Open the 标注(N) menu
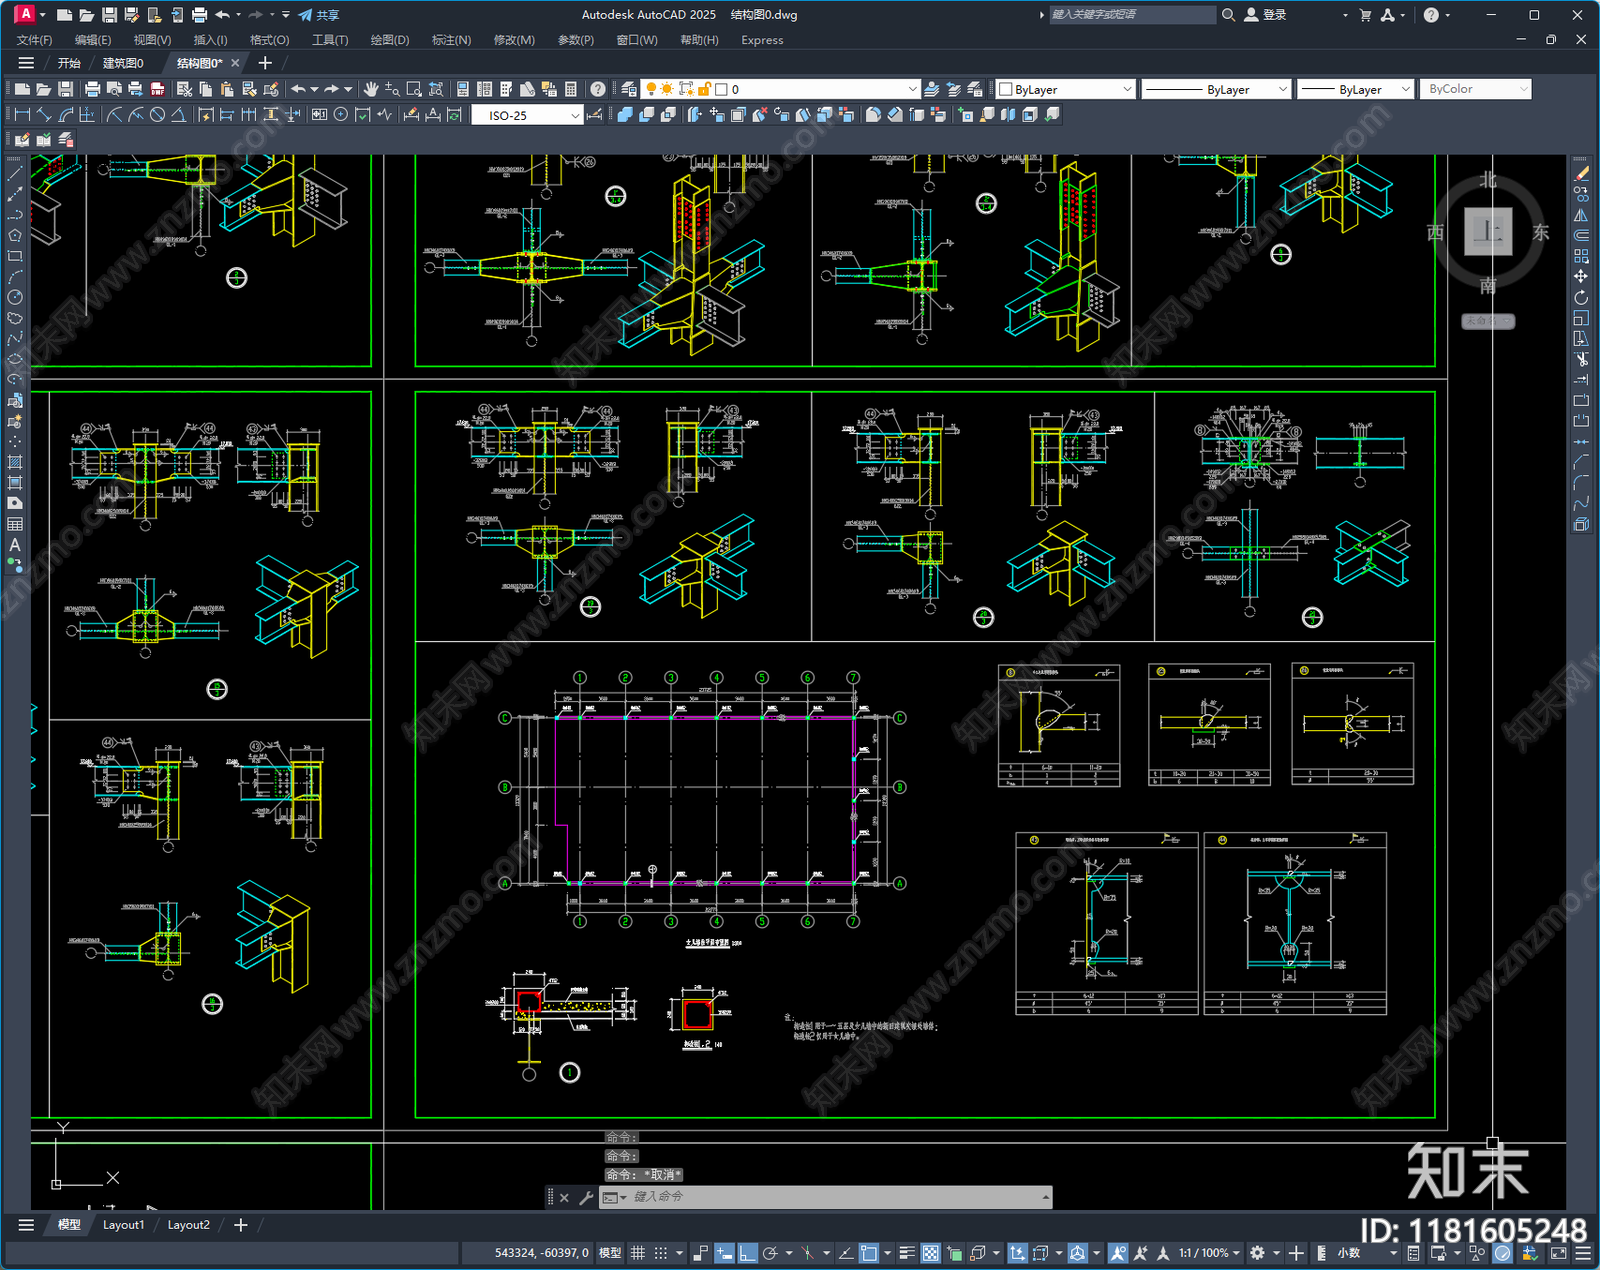 click(x=451, y=40)
